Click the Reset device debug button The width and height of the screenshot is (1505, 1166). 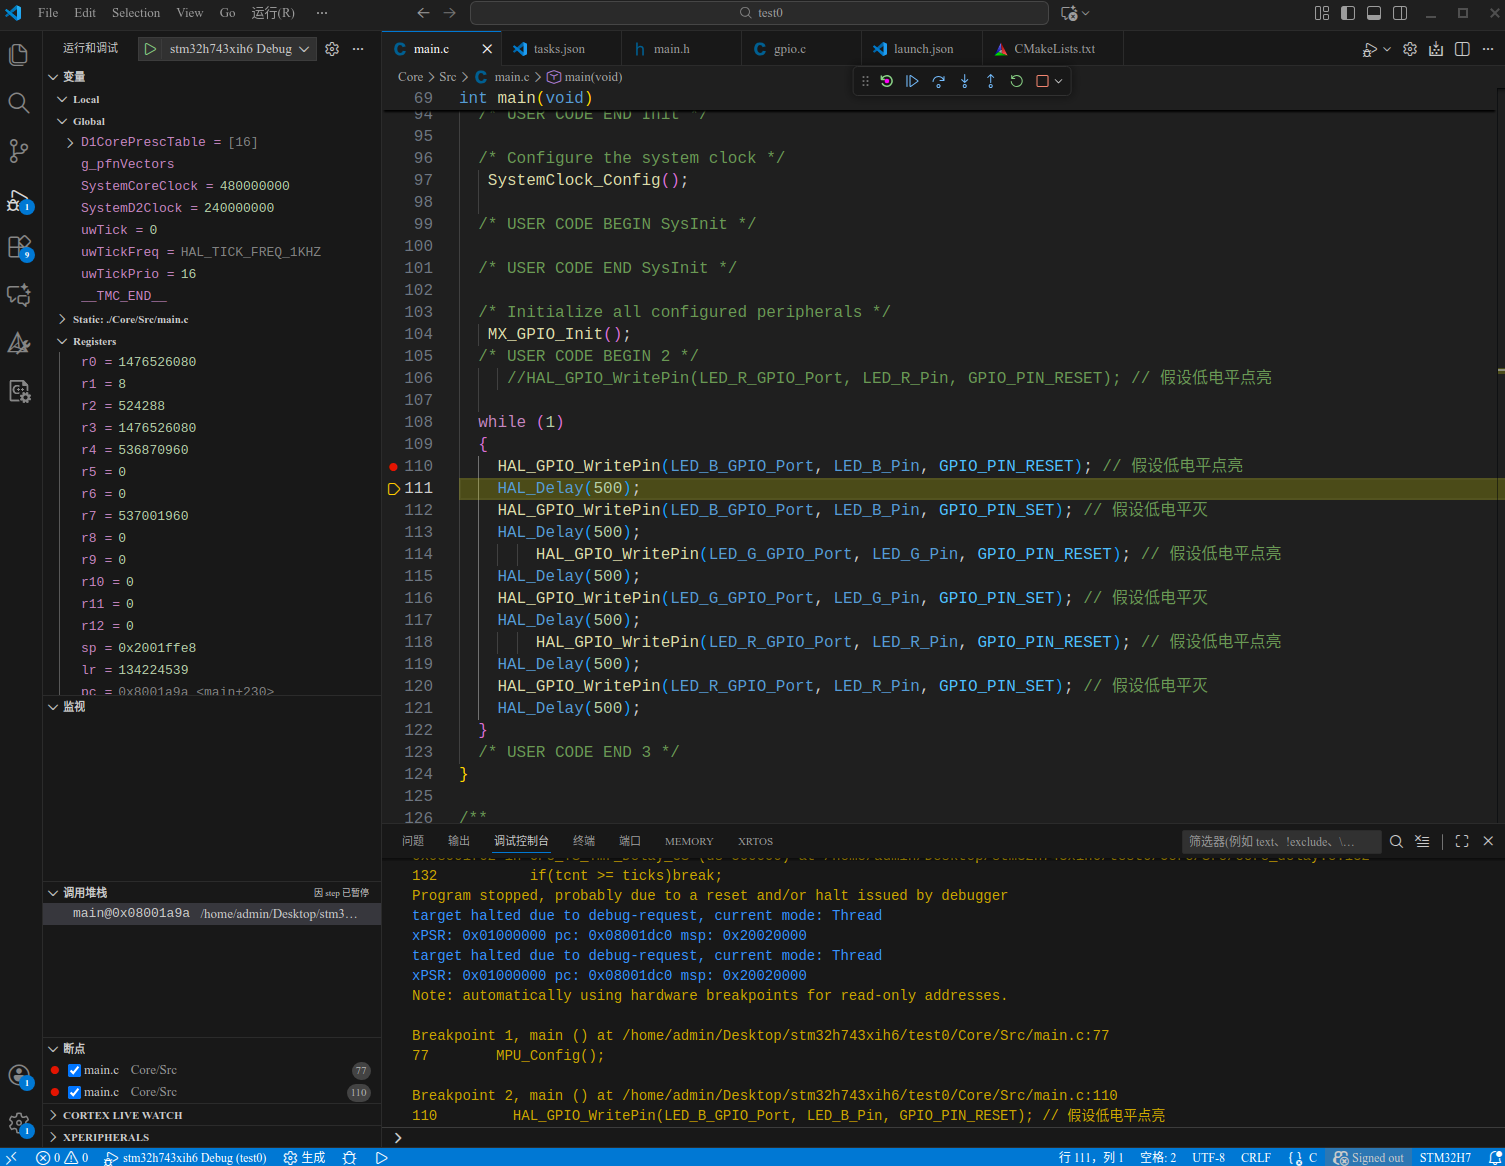(886, 81)
